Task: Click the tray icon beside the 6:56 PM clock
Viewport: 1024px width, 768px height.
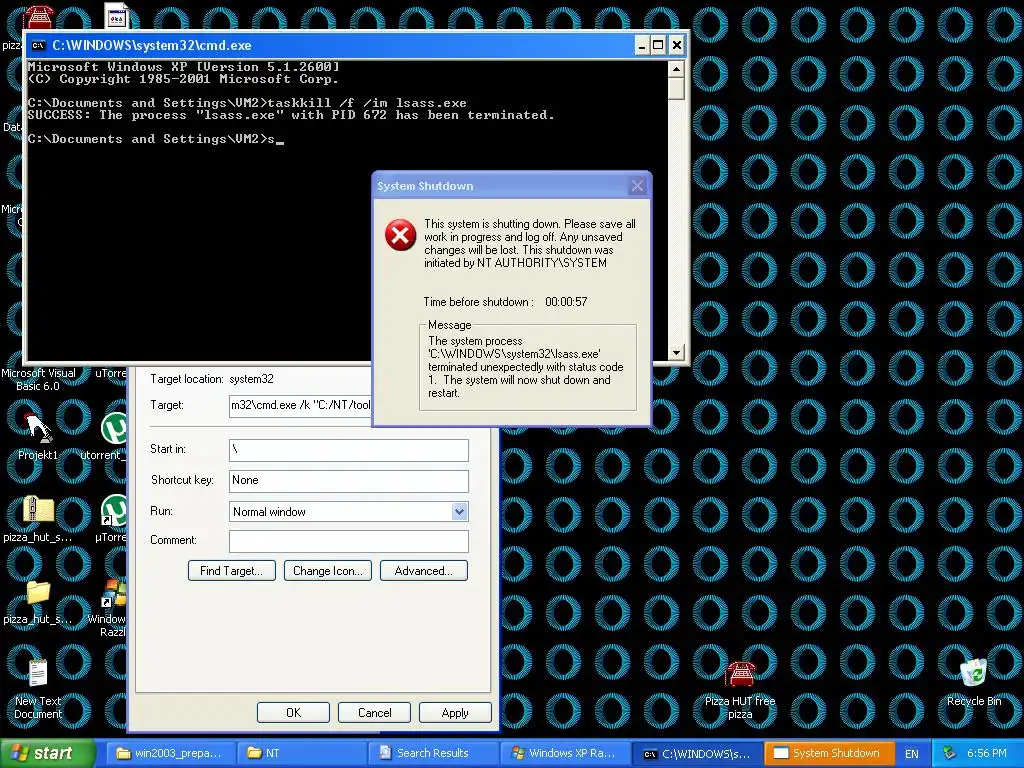Action: click(x=949, y=753)
